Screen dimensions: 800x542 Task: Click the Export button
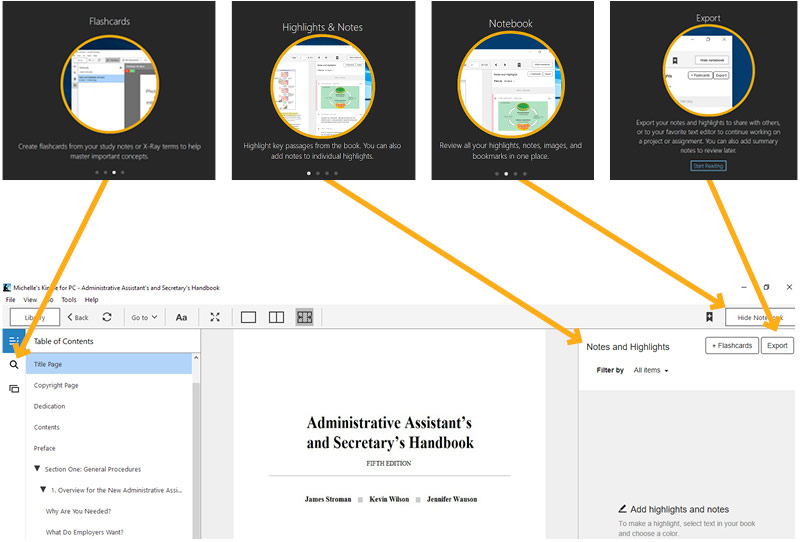coord(777,345)
